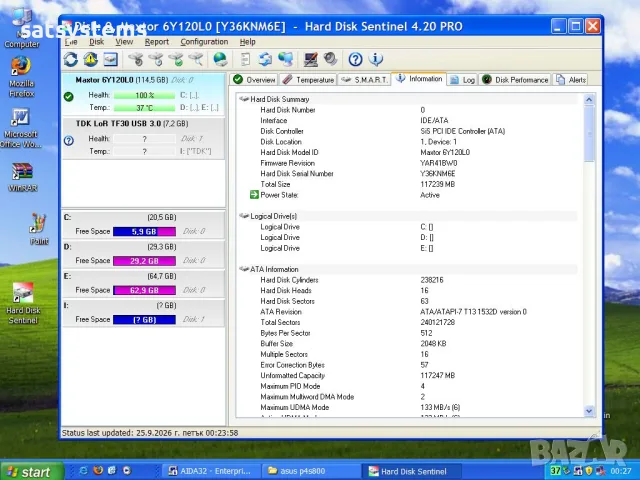Click the safely remove hardware tray icon

coord(566,471)
